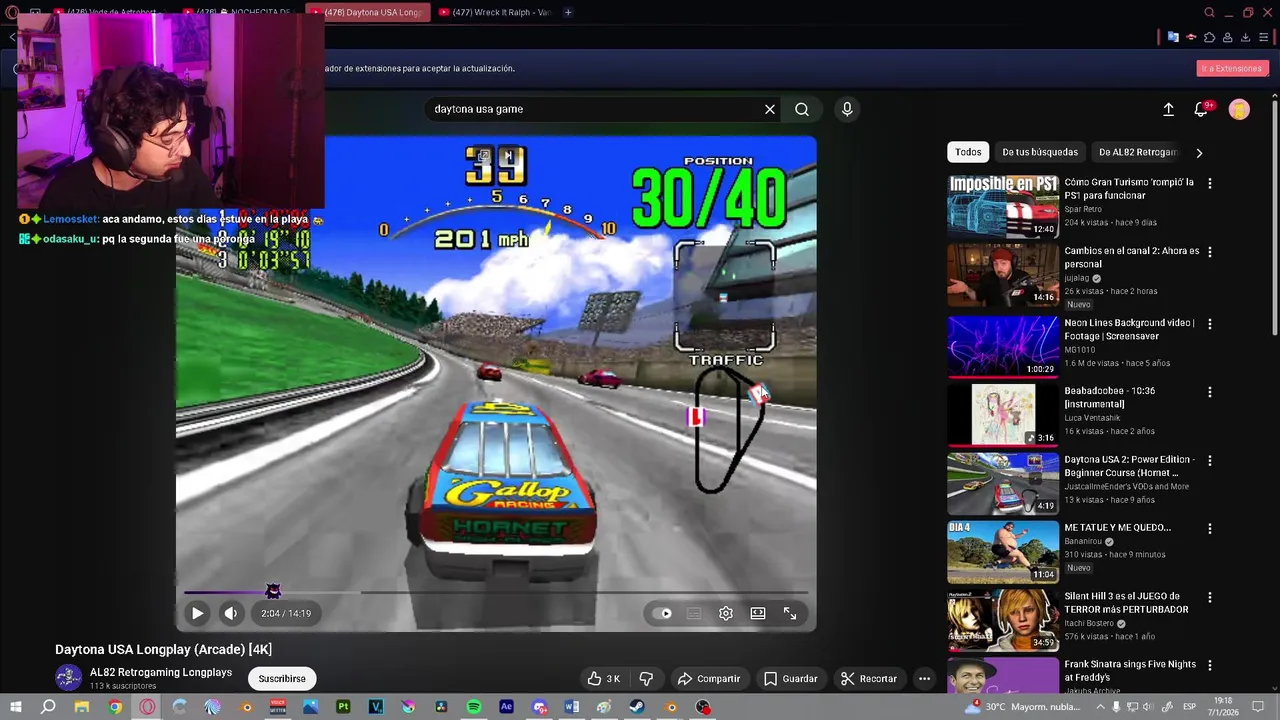1280x720 pixels.
Task: Switch to the 'Wreck It Ralph' browser tab
Action: click(x=495, y=12)
